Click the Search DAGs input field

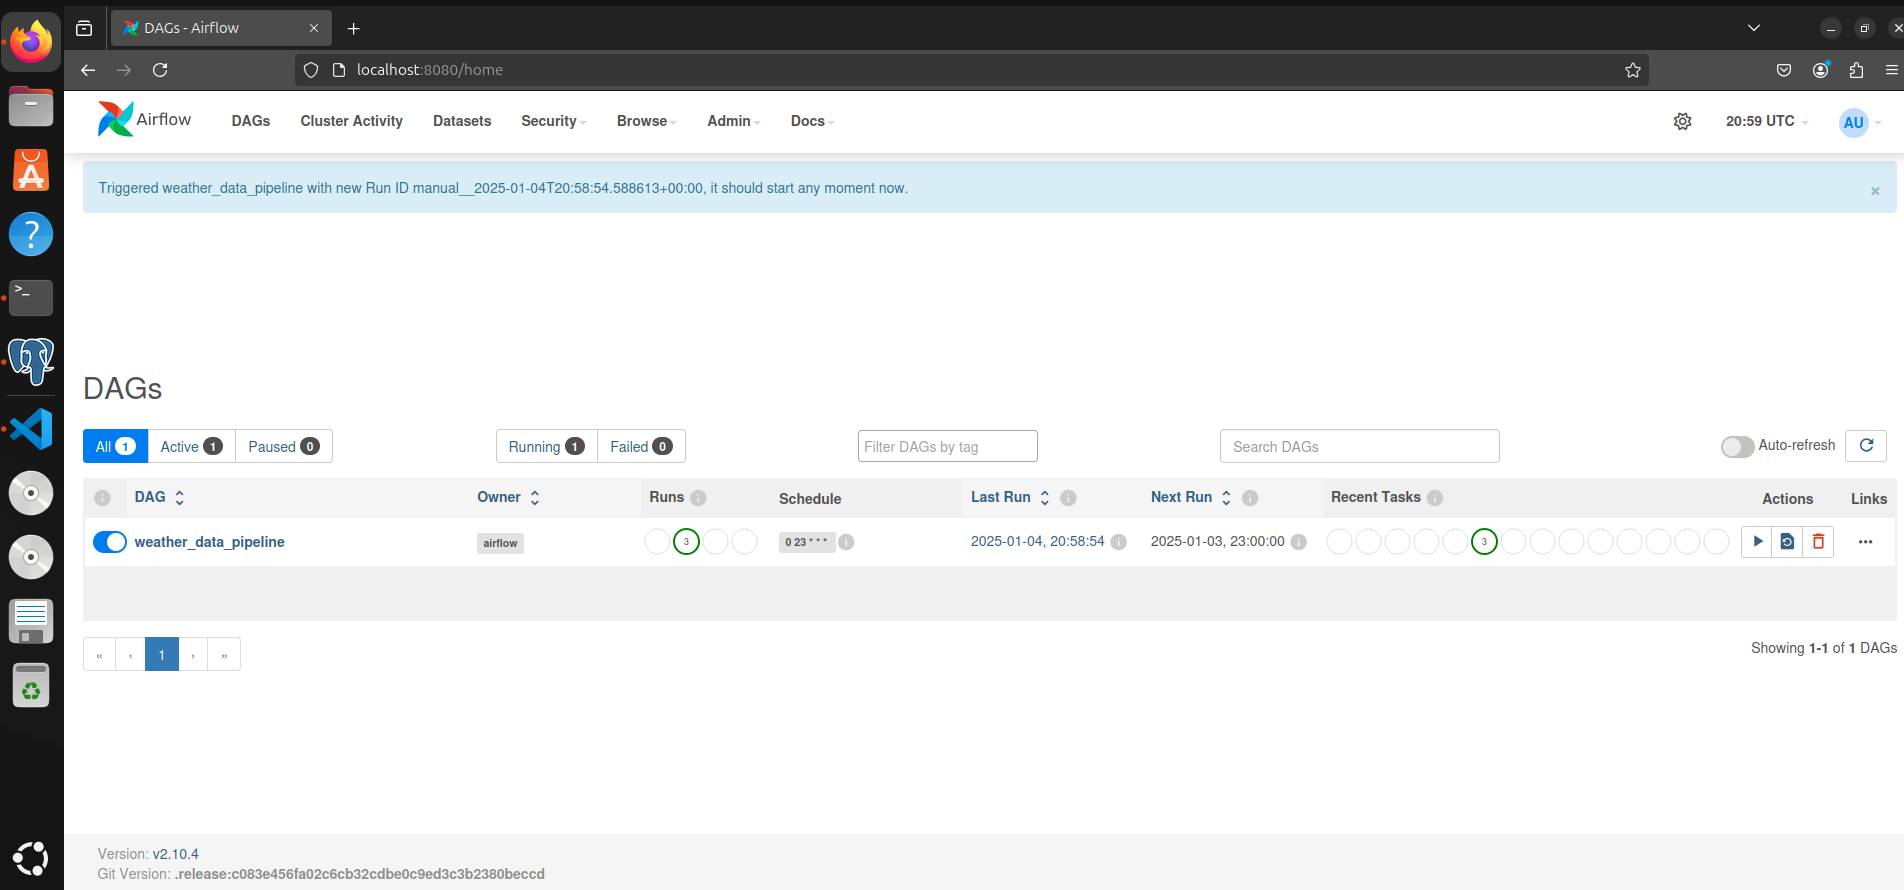[x=1359, y=446]
